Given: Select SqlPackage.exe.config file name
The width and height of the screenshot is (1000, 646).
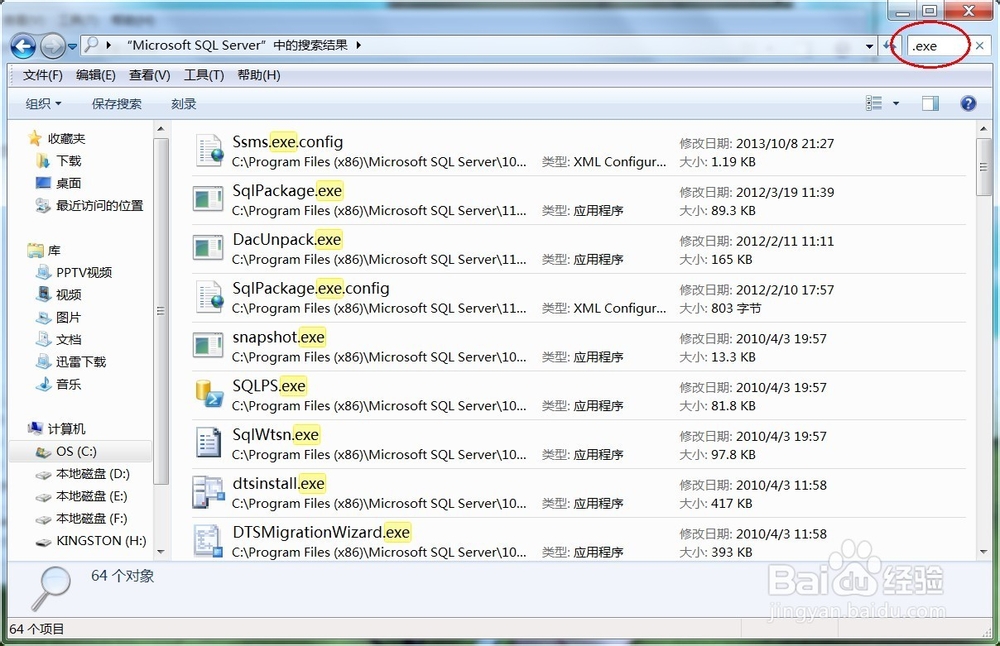Looking at the screenshot, I should 311,288.
